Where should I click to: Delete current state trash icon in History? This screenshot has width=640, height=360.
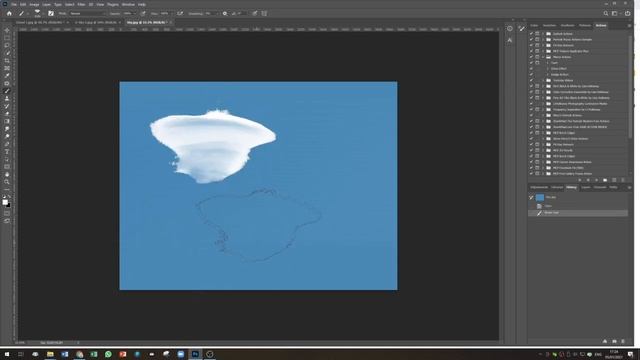pyautogui.click(x=623, y=341)
